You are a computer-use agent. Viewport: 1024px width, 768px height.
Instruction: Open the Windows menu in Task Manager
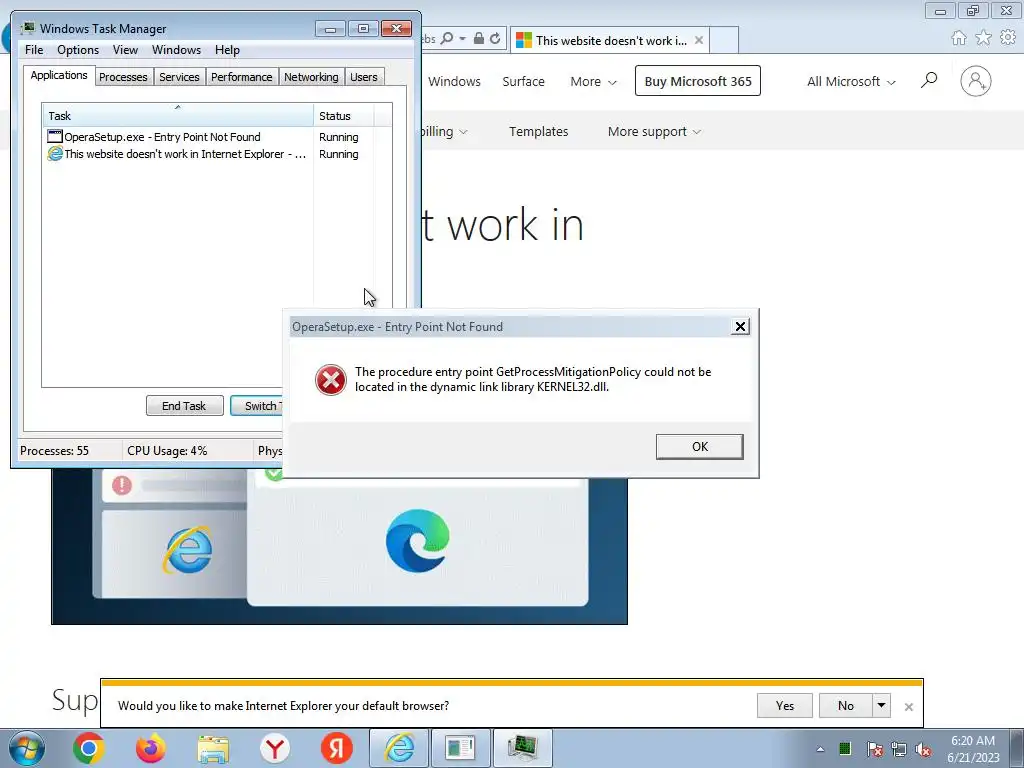(176, 50)
